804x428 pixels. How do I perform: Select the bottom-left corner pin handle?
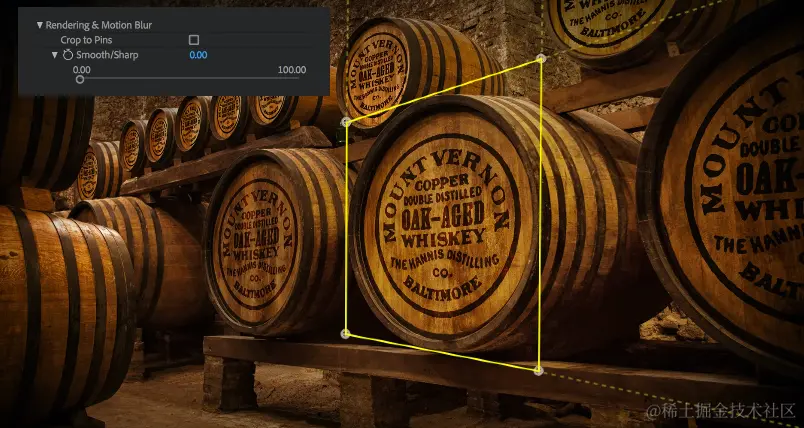coord(346,334)
